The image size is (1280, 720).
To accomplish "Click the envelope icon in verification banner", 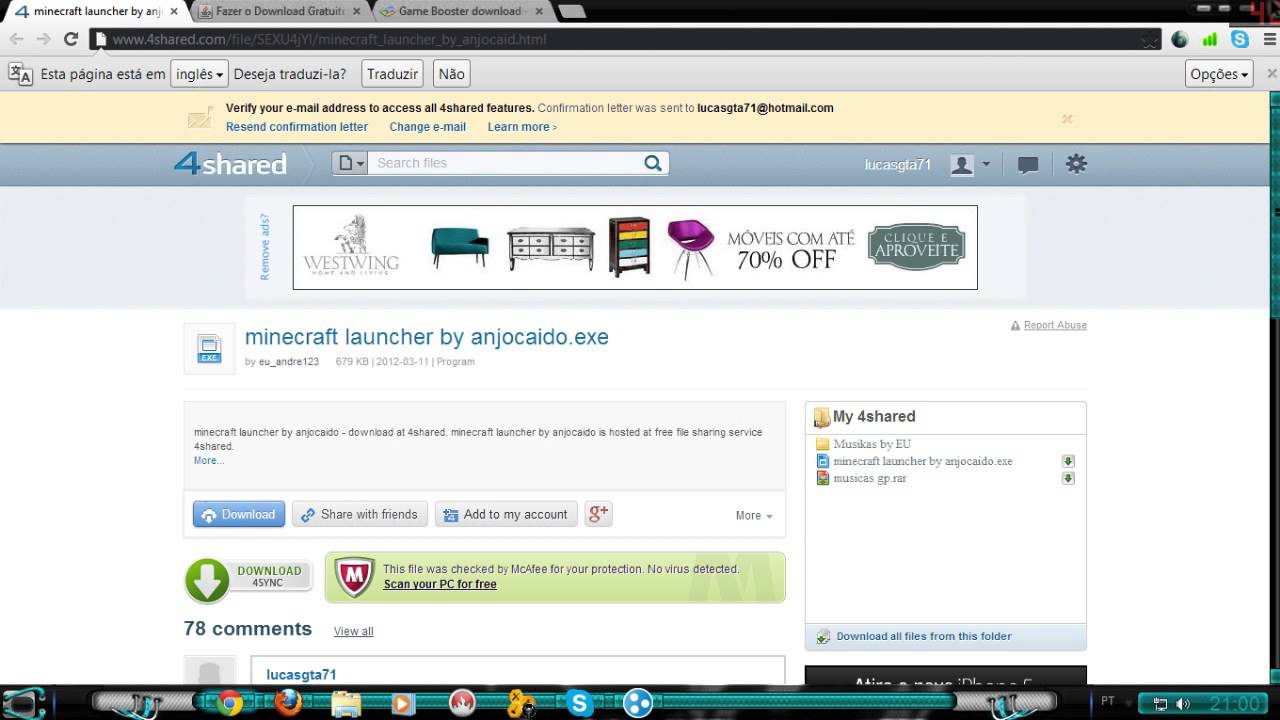I will click(x=200, y=118).
